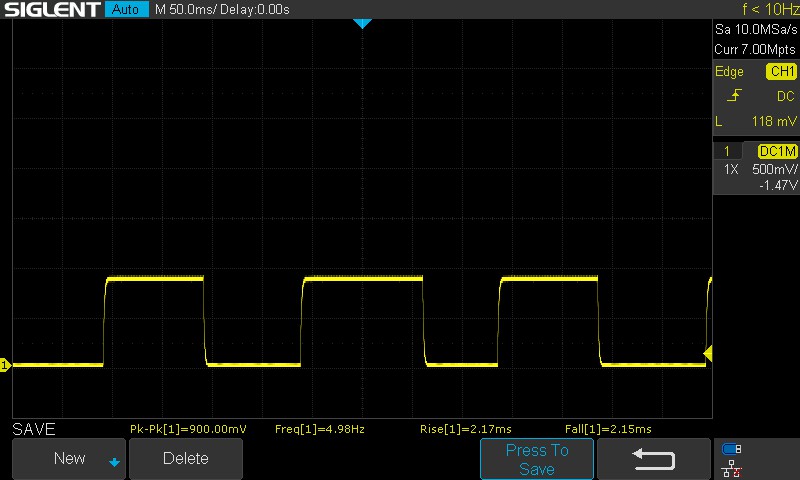Click the trigger position marker at top

click(362, 23)
